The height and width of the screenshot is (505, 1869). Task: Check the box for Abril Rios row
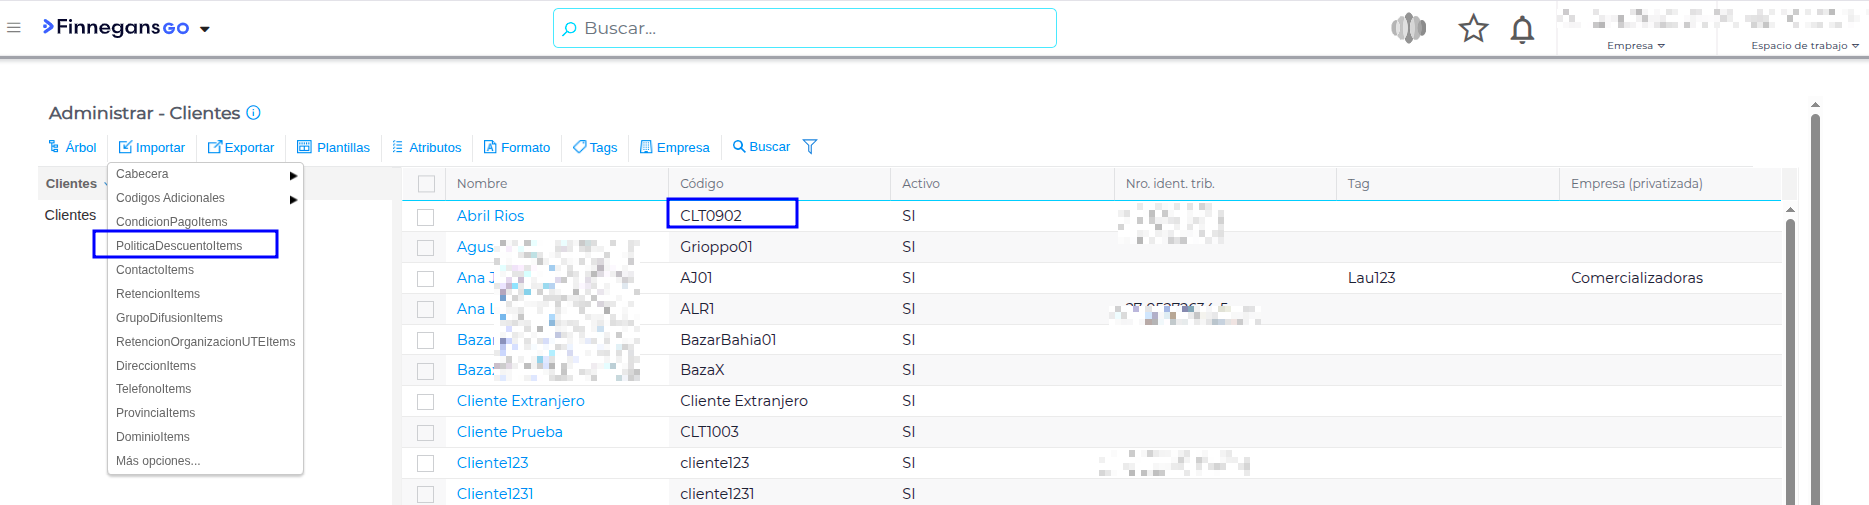(426, 217)
